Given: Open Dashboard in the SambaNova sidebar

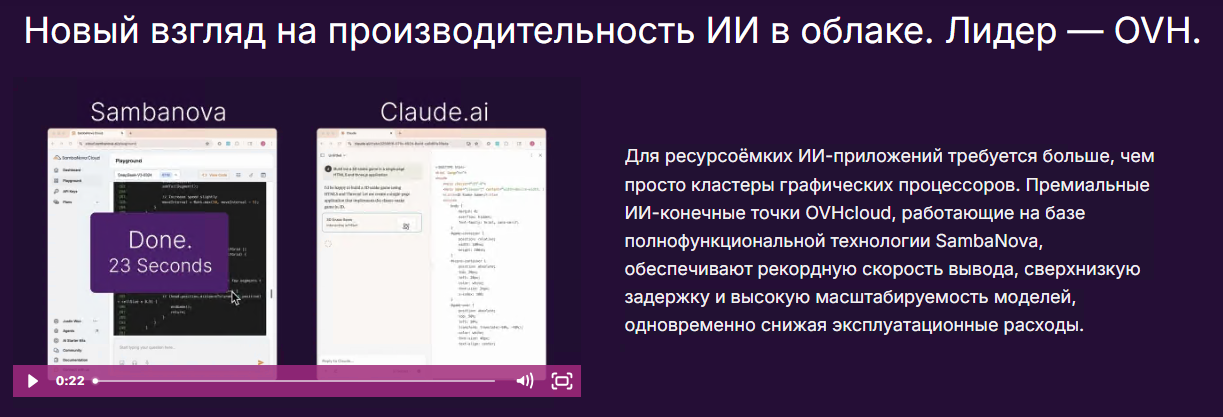Looking at the screenshot, I should pyautogui.click(x=71, y=171).
